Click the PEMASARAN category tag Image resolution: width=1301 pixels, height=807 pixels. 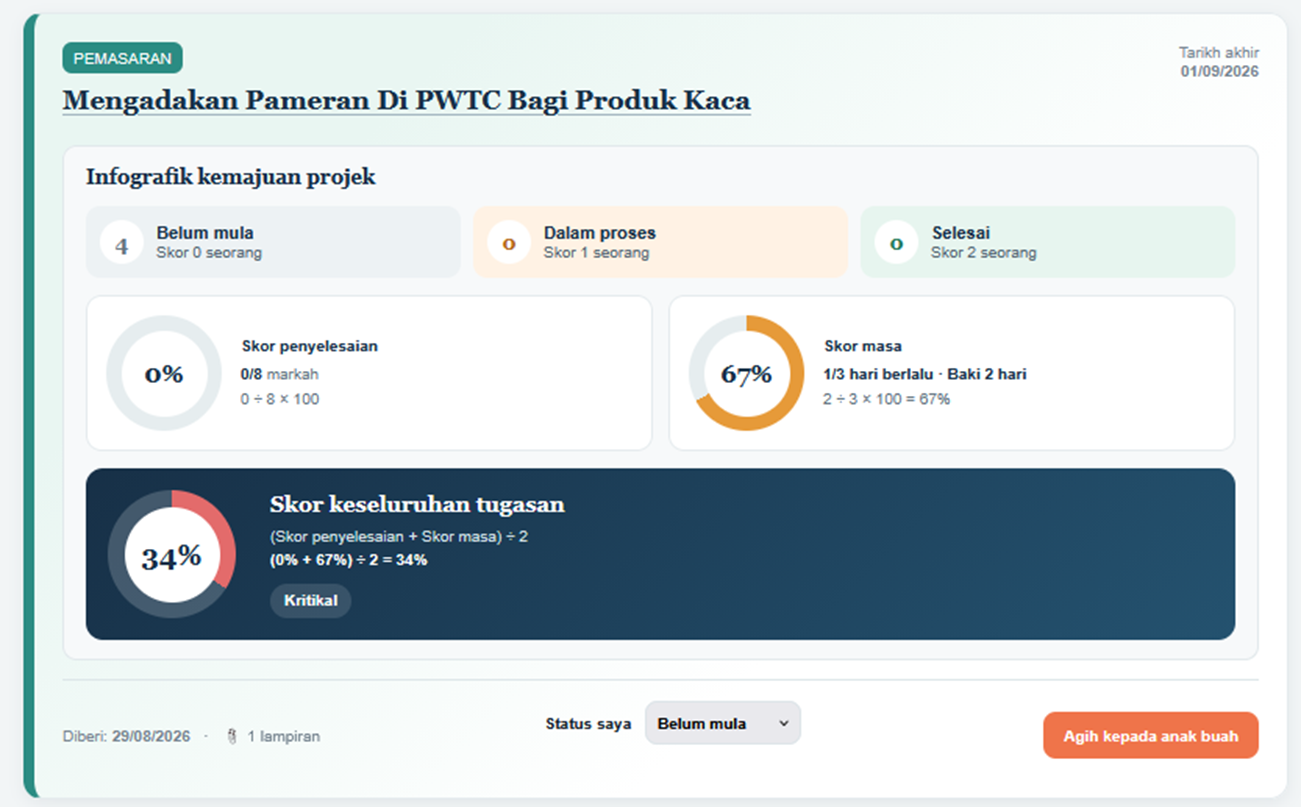click(x=122, y=58)
